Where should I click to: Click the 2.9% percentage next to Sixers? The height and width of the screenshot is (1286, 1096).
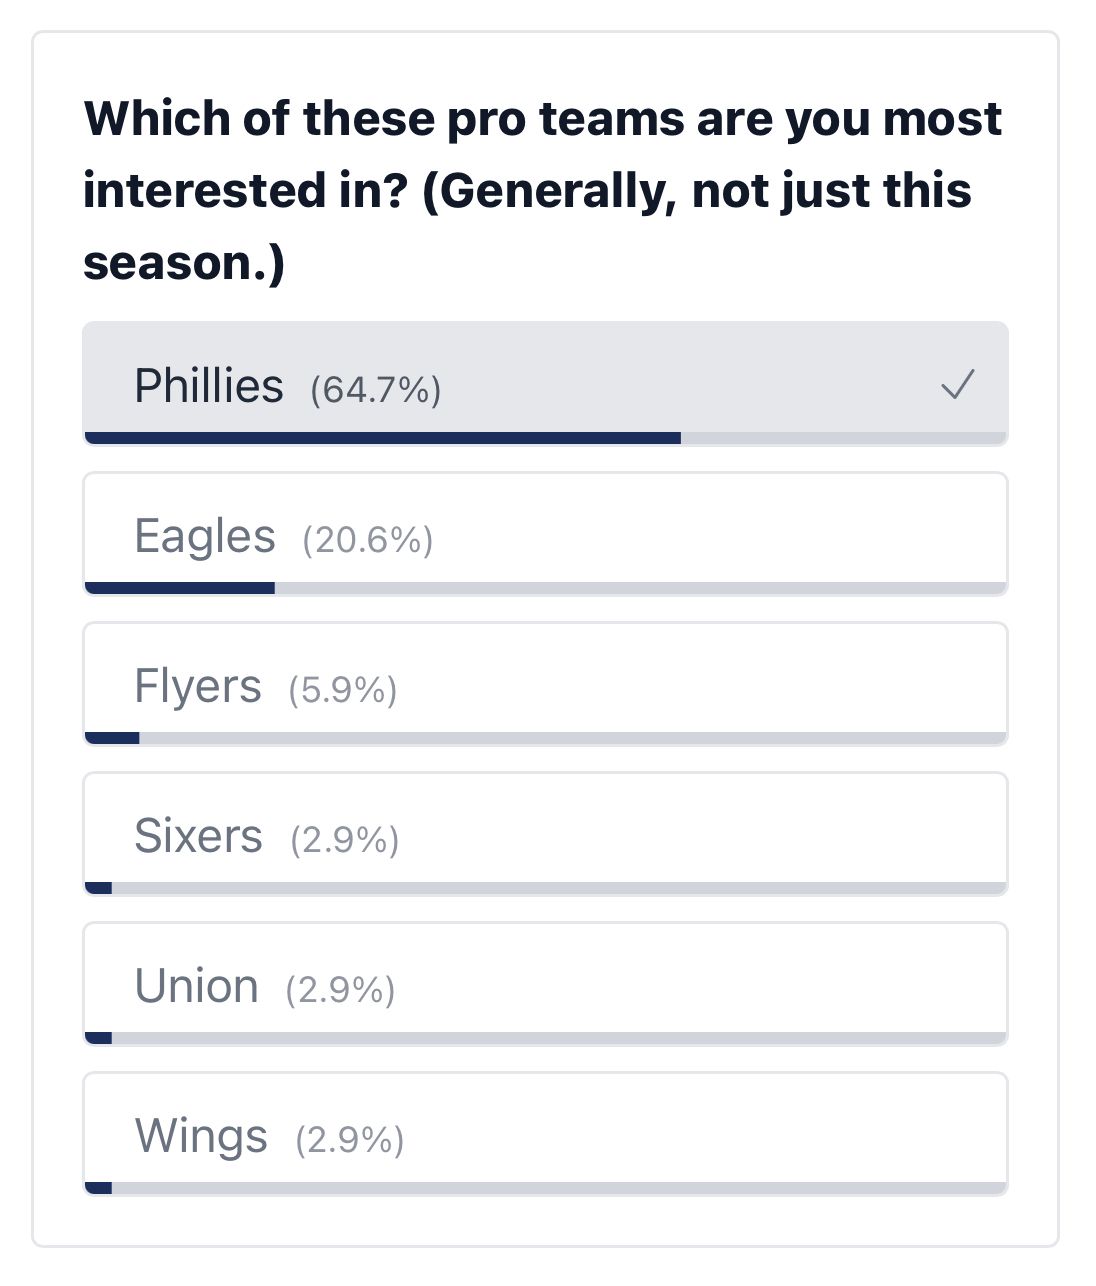point(345,839)
